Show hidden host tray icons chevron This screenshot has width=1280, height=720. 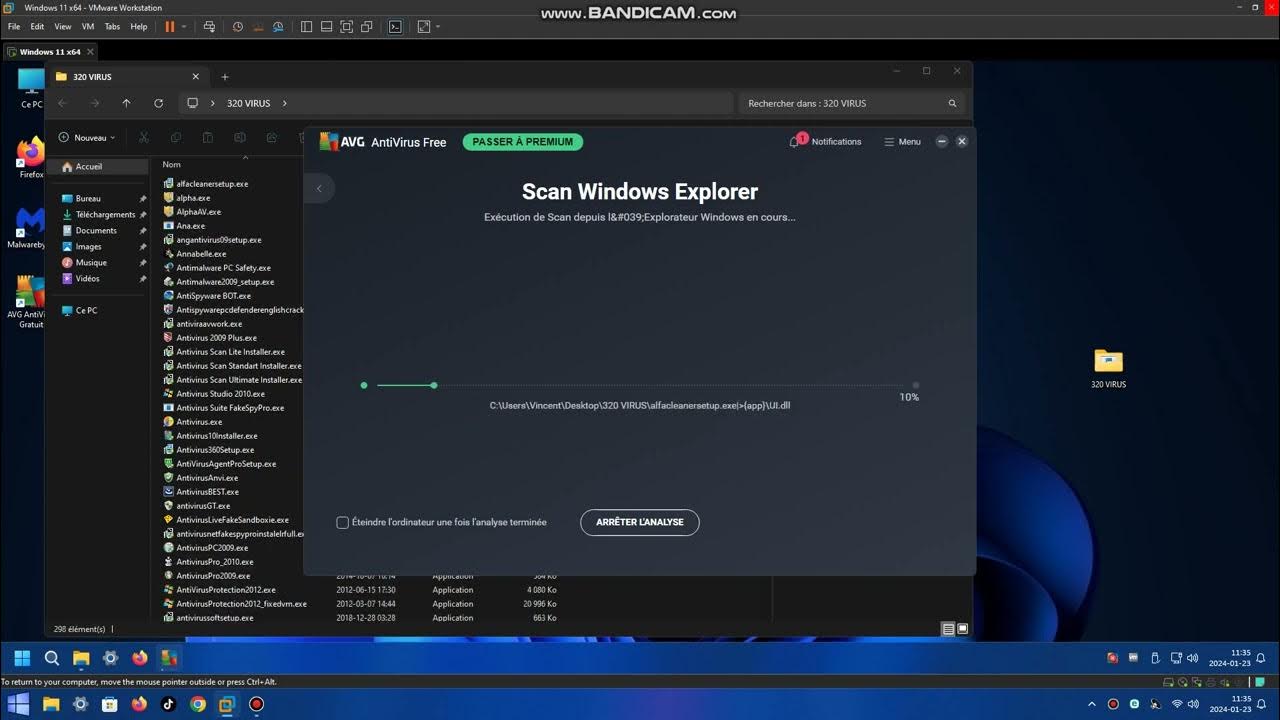click(x=1092, y=704)
